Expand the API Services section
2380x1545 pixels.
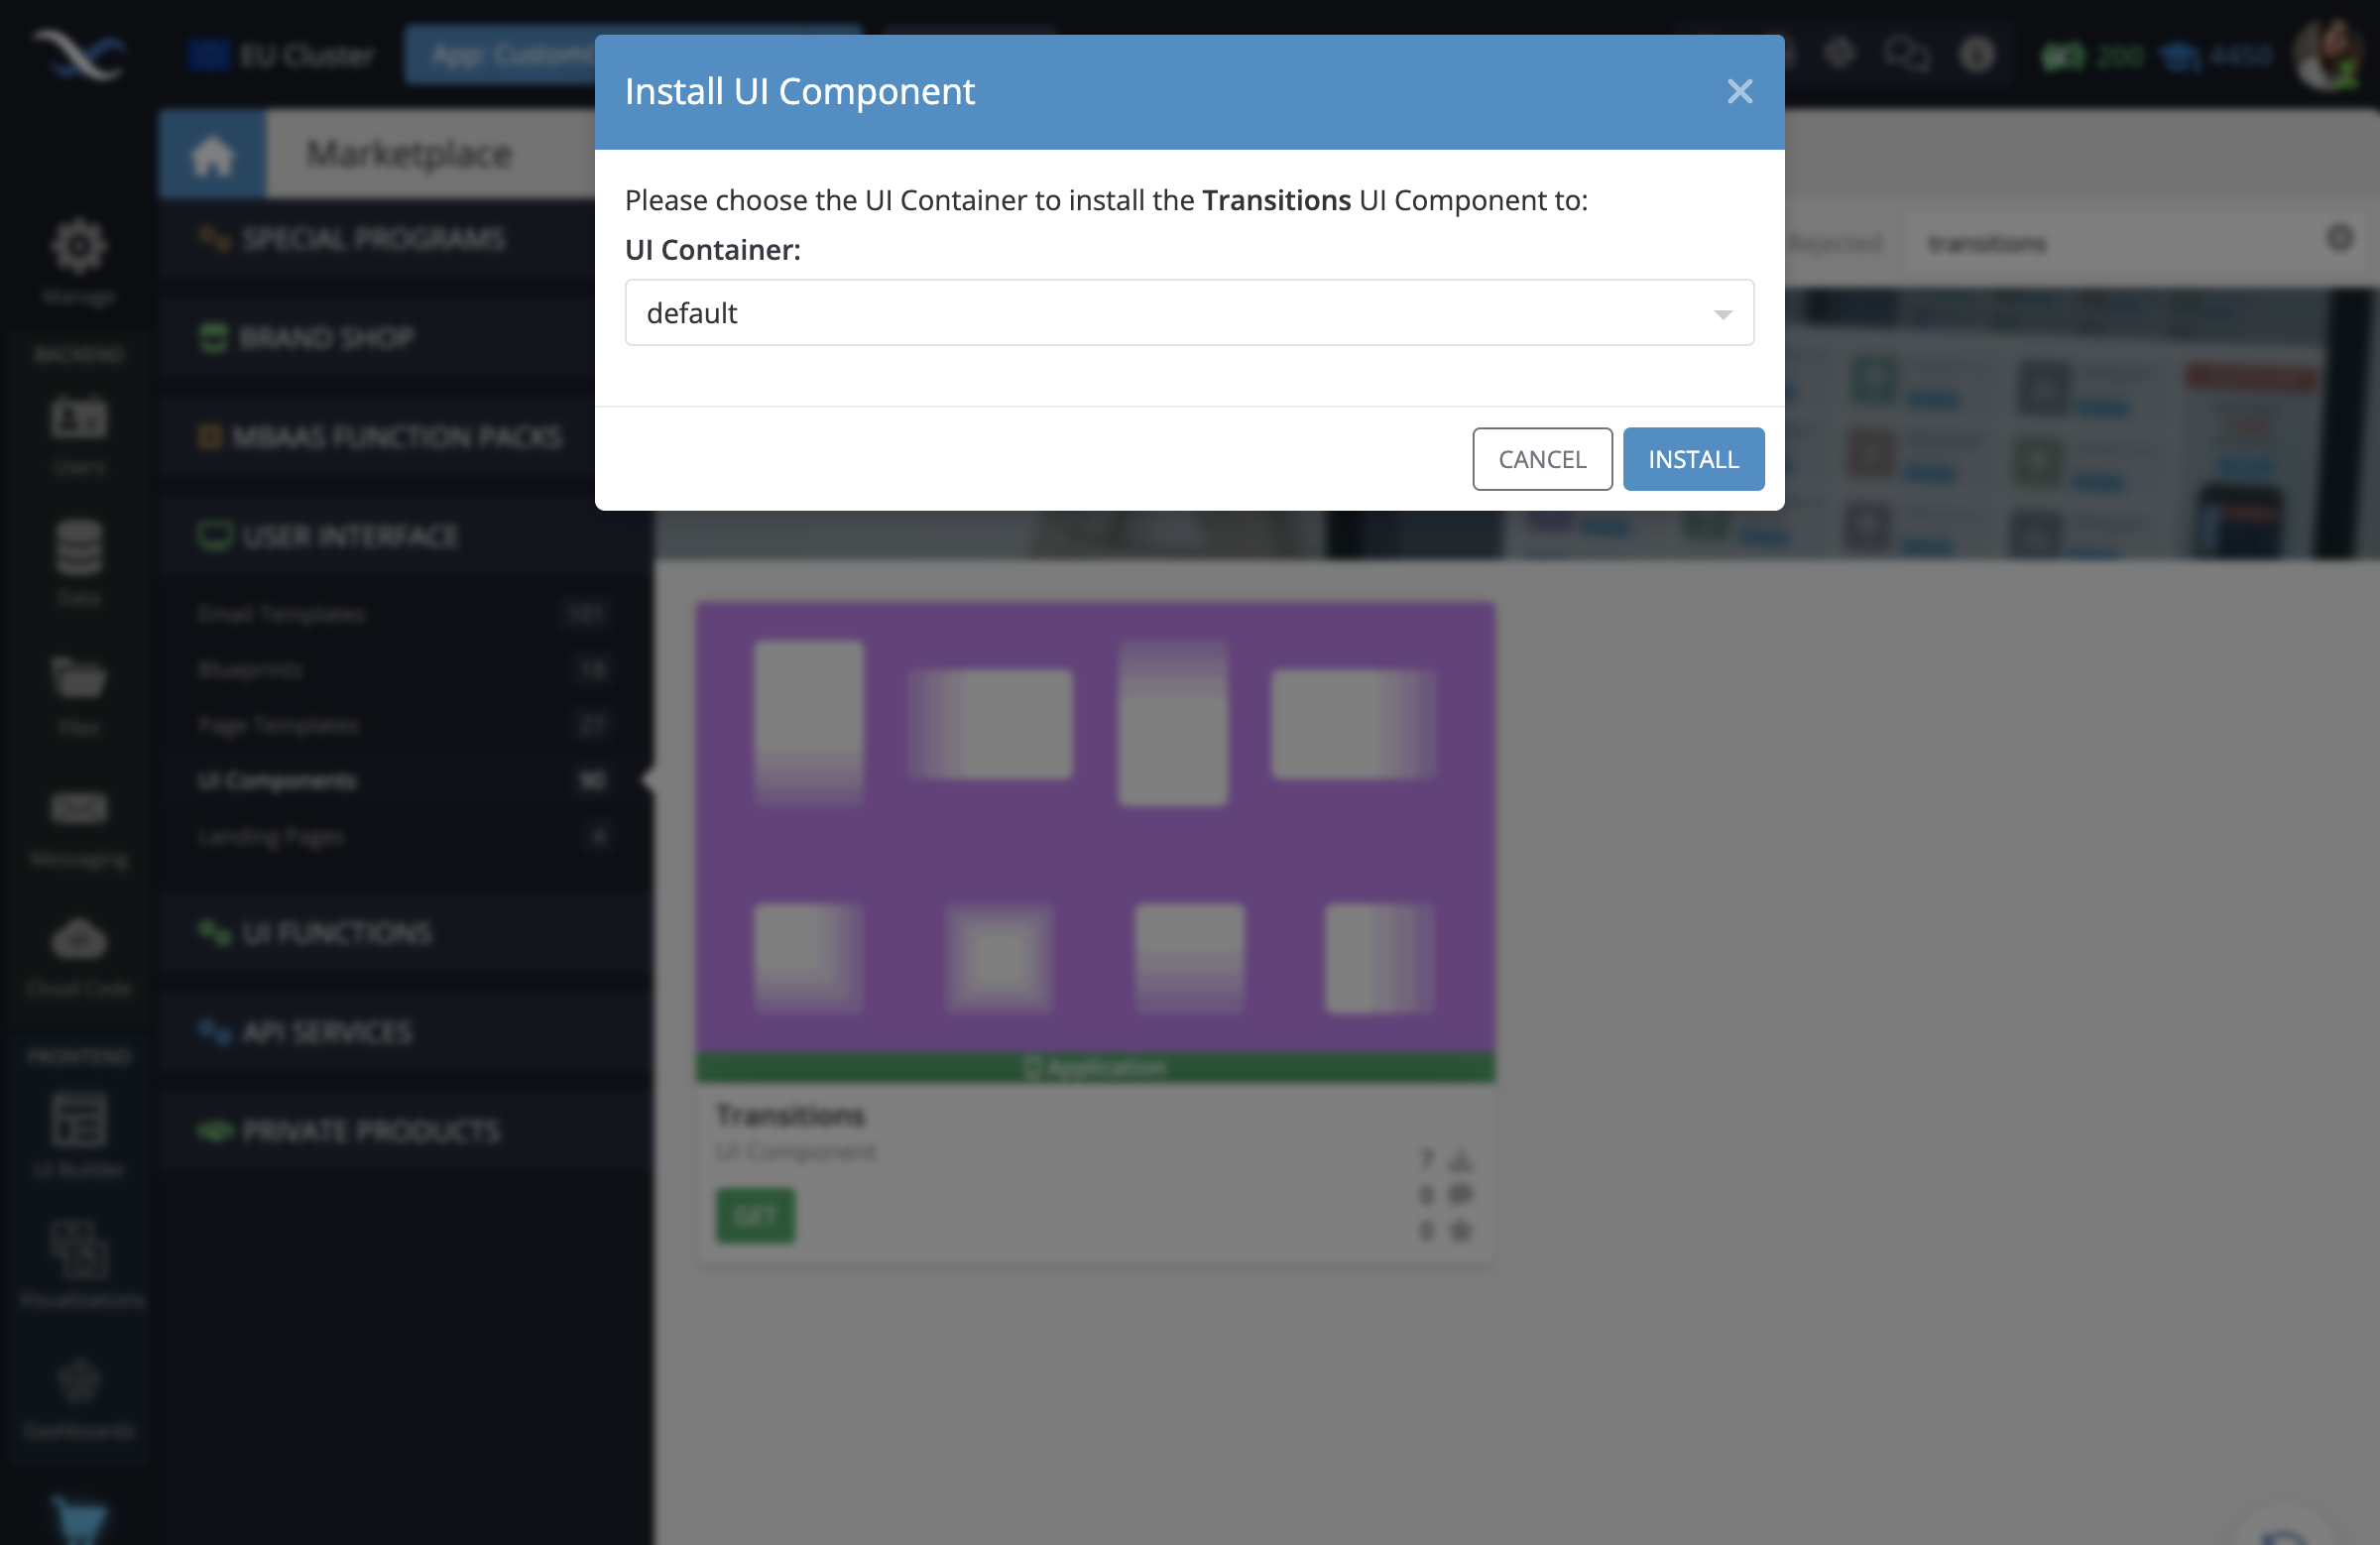[x=328, y=1031]
